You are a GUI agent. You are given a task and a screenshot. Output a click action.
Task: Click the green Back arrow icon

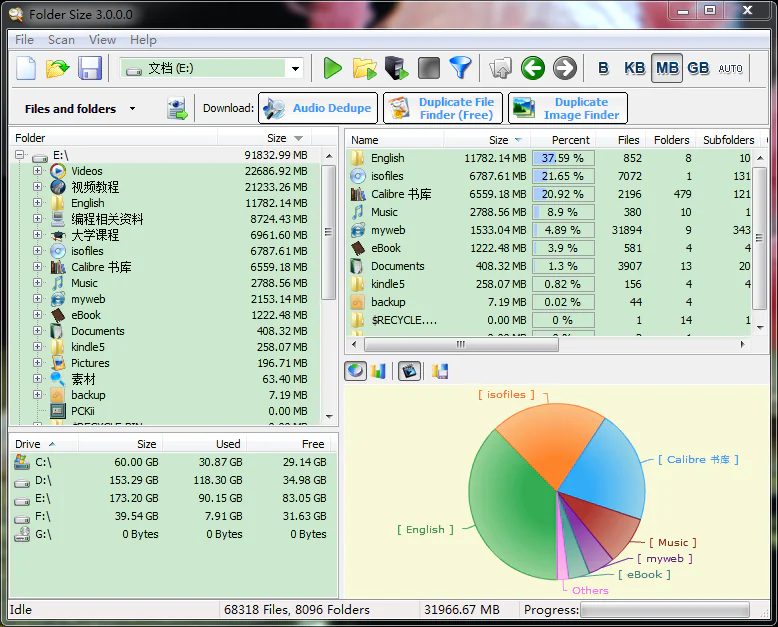pos(533,68)
